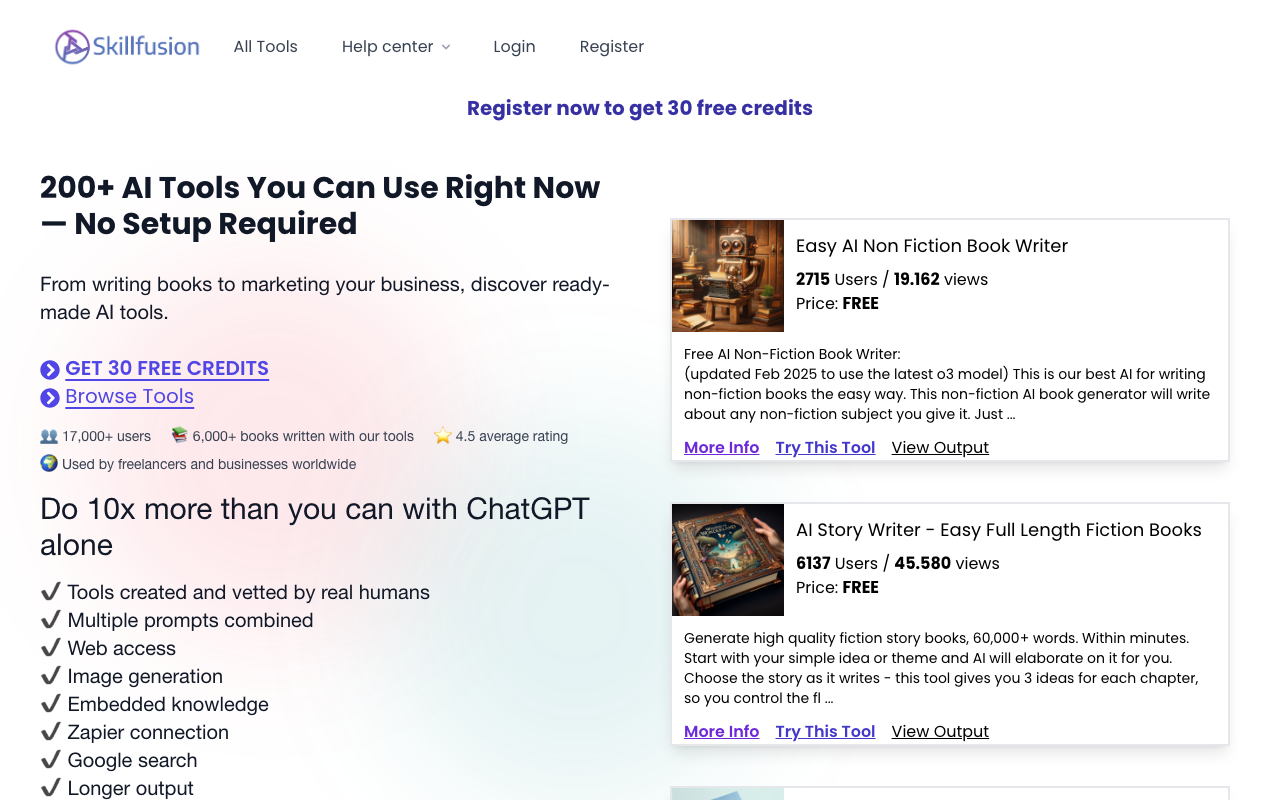This screenshot has height=800, width=1280.
Task: Click the GET 30 FREE CREDITS link
Action: [x=167, y=368]
